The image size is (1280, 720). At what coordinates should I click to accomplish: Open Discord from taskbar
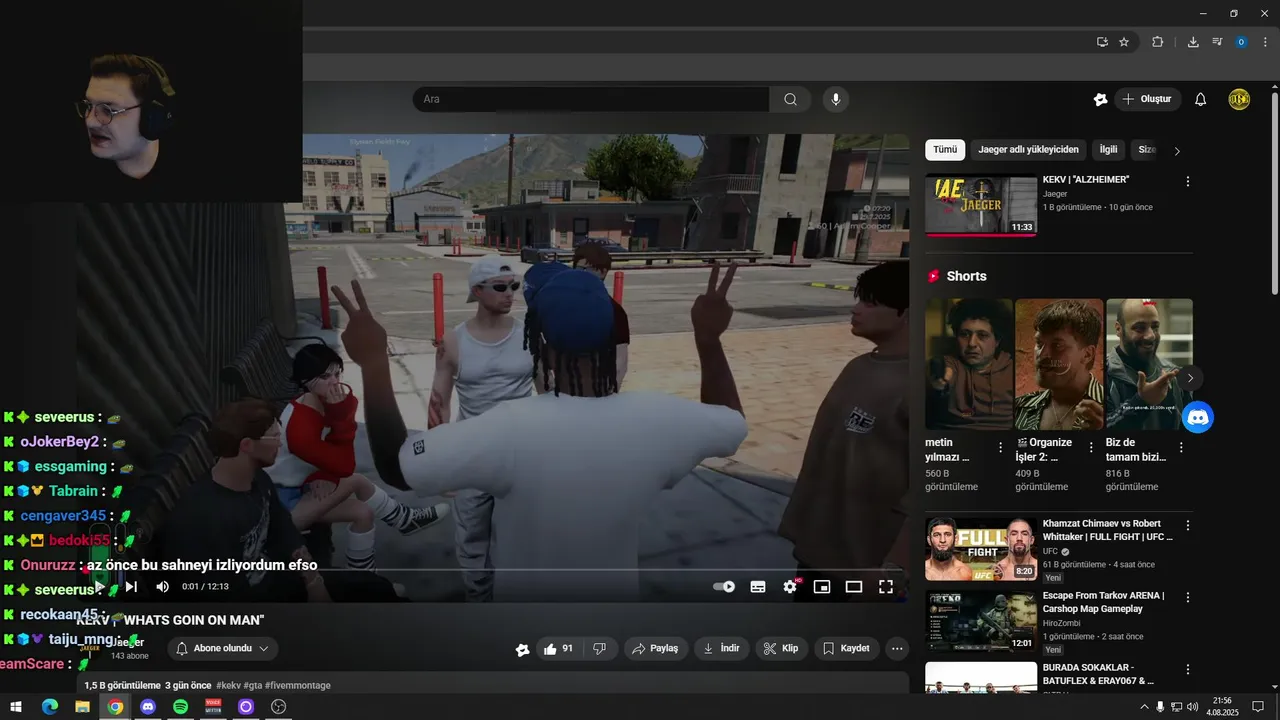(148, 707)
